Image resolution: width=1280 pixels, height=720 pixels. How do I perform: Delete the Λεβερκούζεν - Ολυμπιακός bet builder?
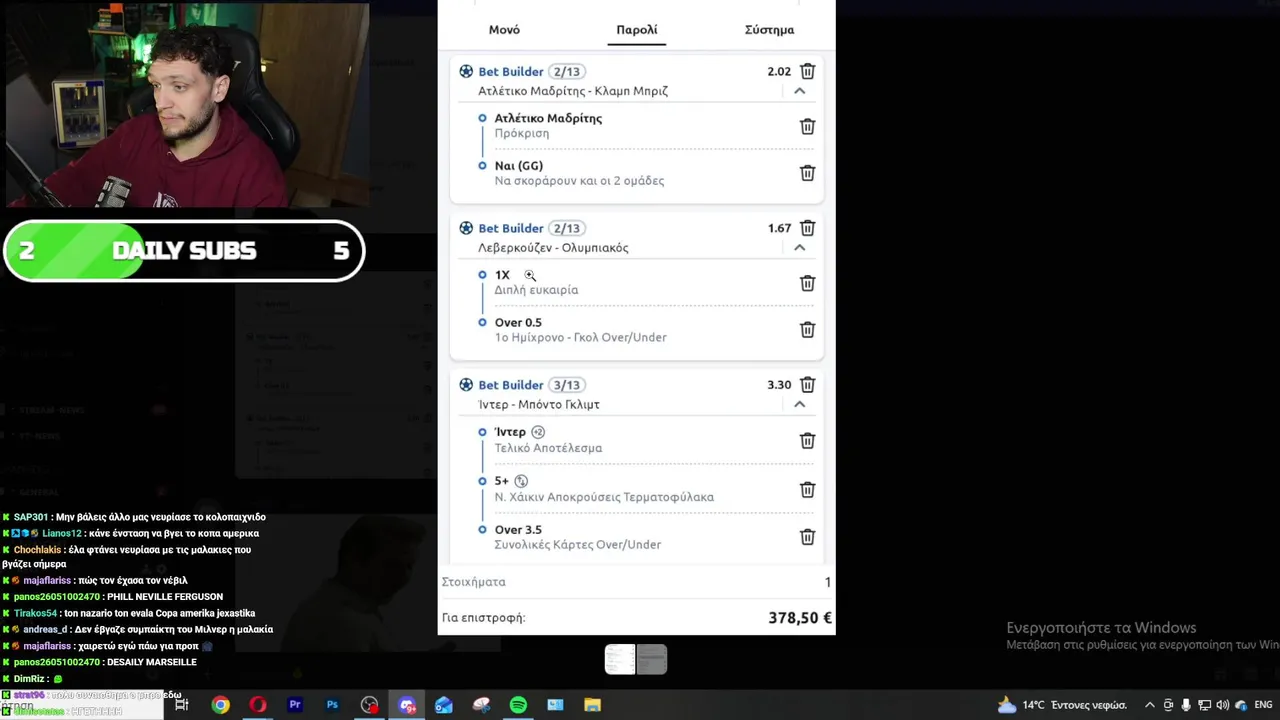pyautogui.click(x=807, y=228)
